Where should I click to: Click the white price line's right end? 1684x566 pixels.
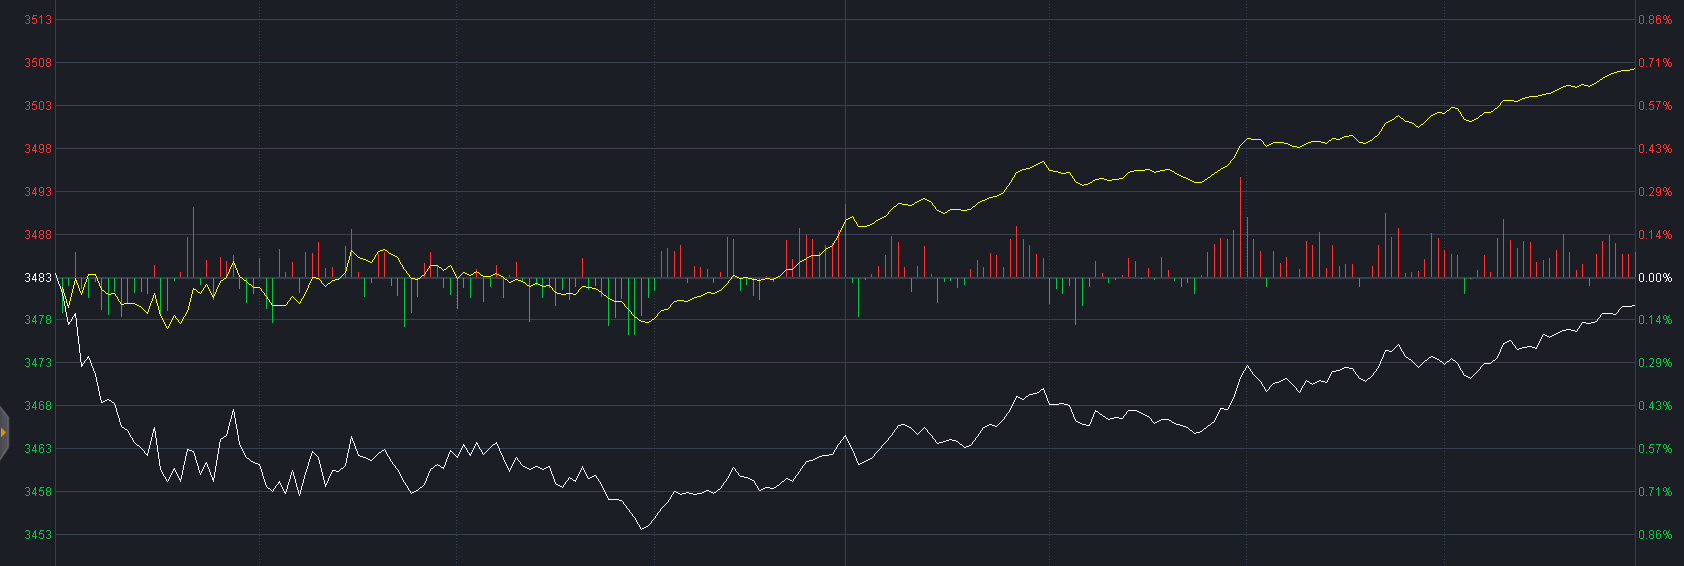coord(1633,306)
